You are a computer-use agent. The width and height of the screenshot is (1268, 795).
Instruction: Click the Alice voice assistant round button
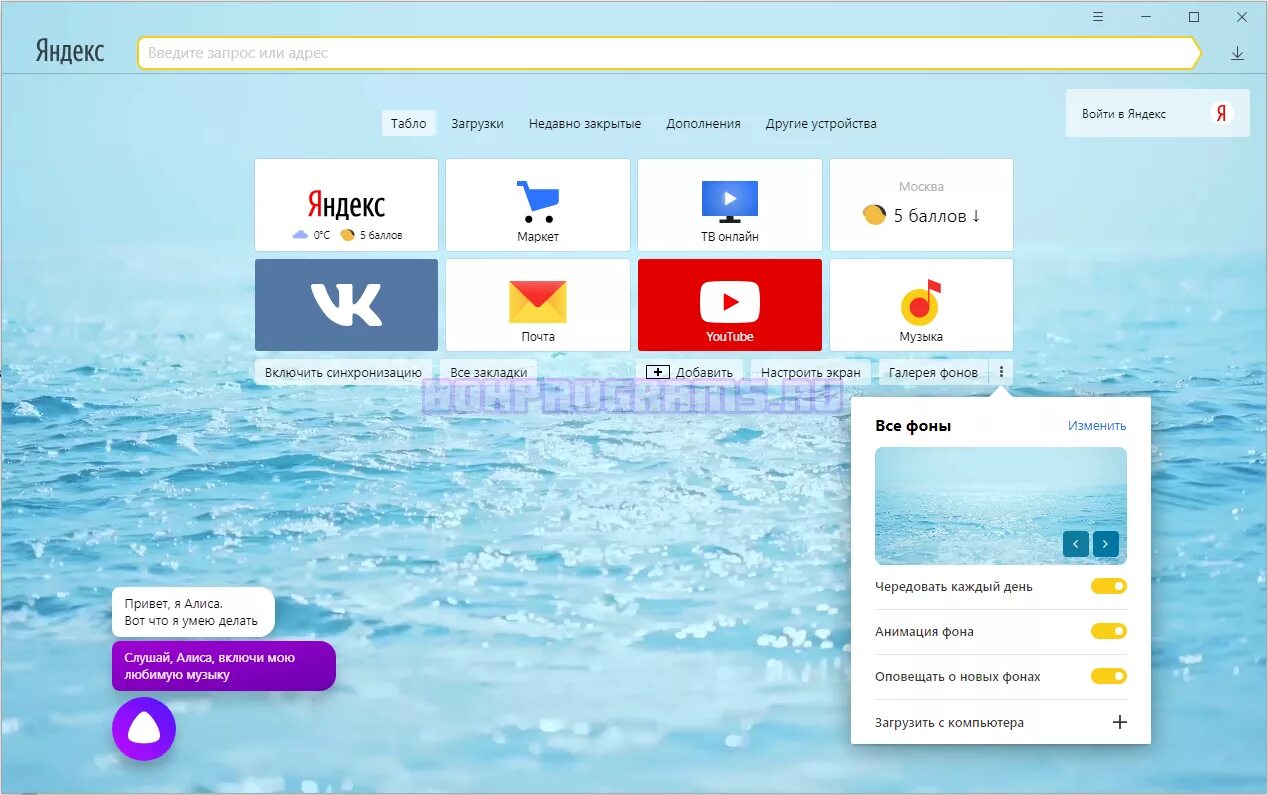(144, 729)
